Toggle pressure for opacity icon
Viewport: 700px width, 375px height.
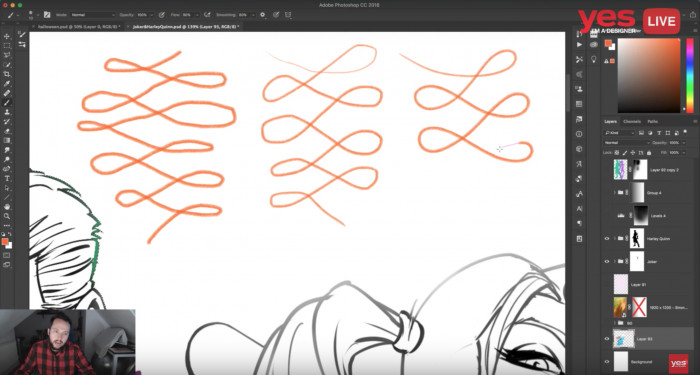pos(162,15)
